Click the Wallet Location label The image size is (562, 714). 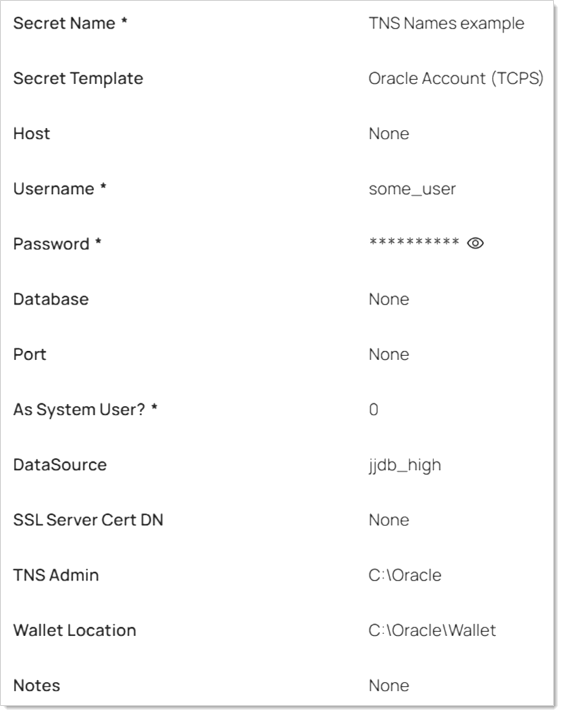[75, 630]
